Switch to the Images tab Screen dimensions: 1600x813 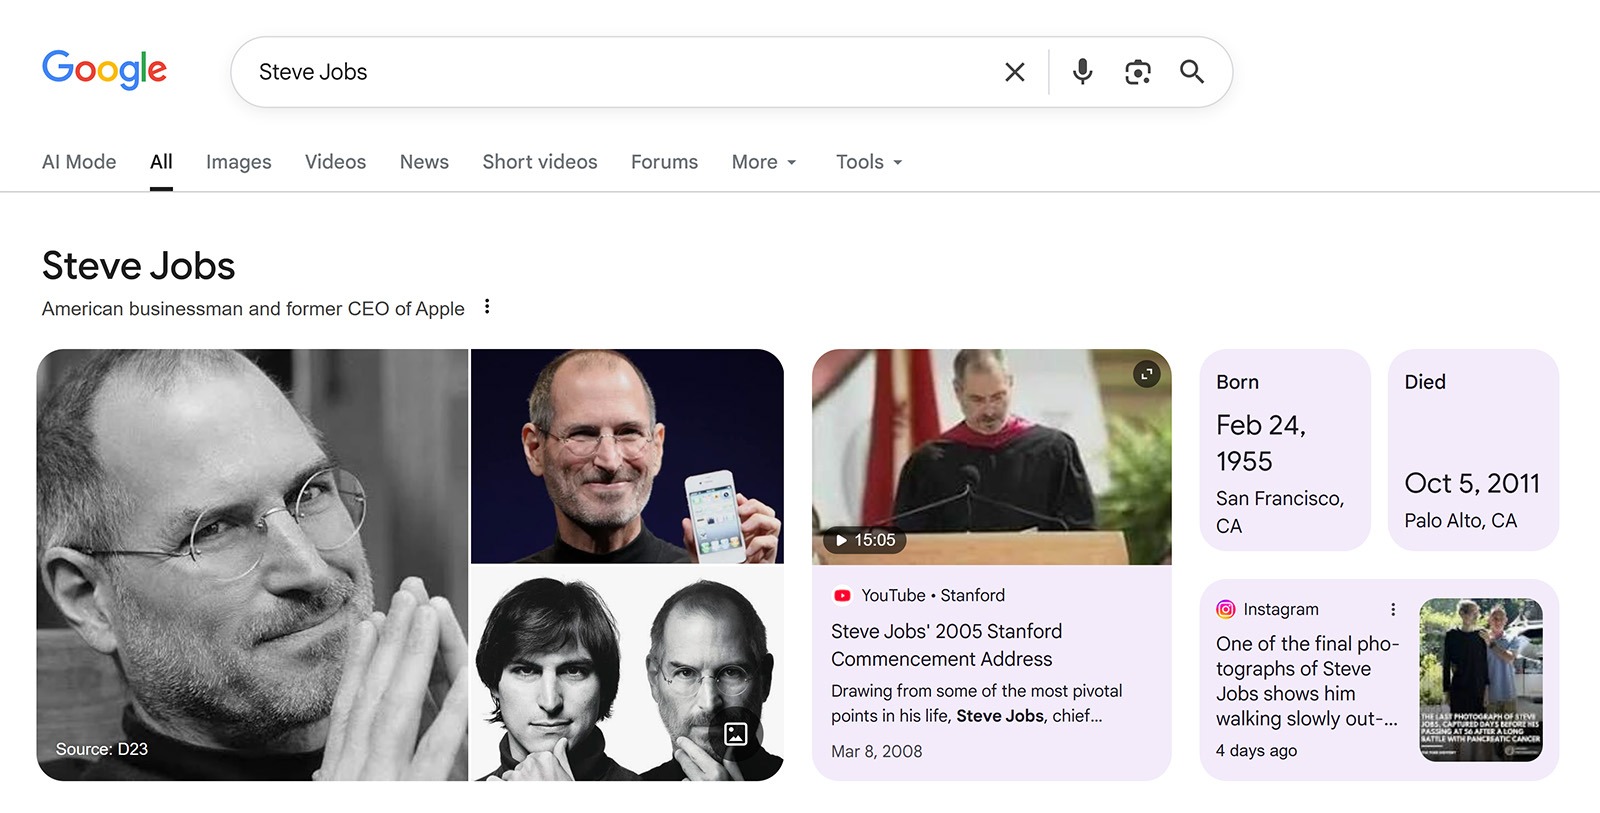click(238, 161)
